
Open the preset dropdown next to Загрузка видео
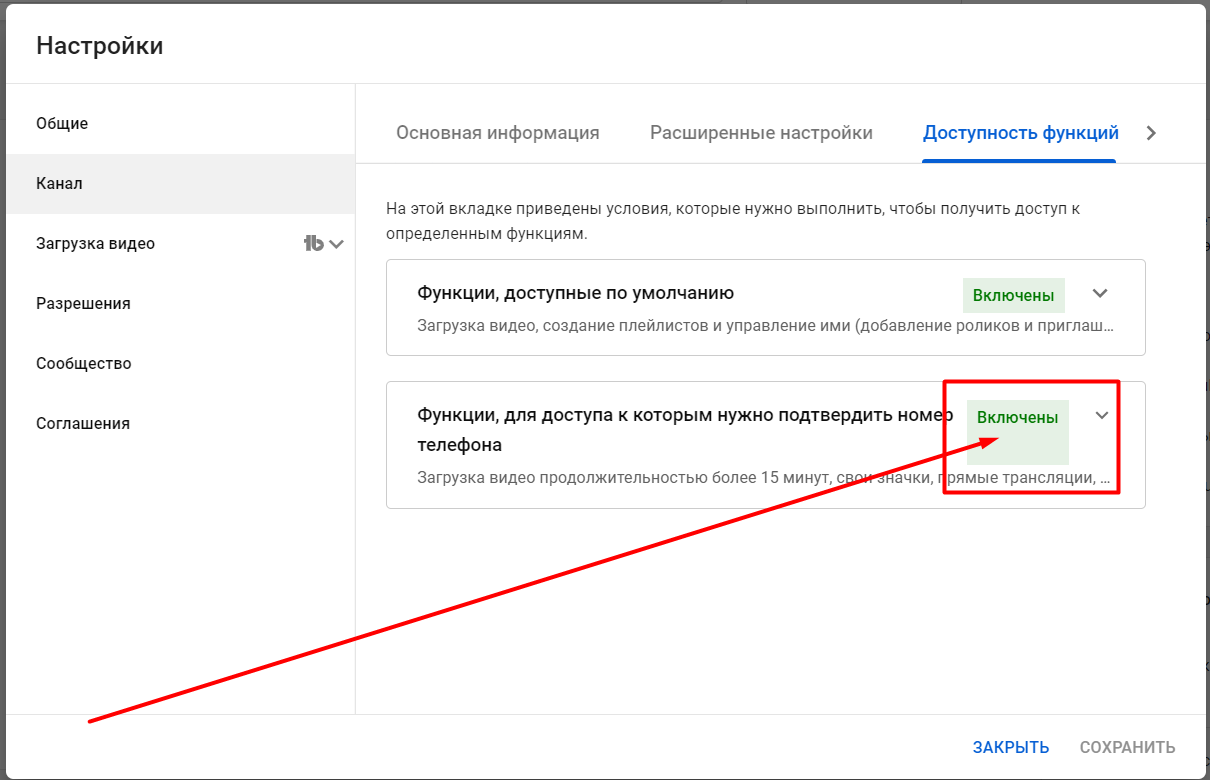click(336, 243)
